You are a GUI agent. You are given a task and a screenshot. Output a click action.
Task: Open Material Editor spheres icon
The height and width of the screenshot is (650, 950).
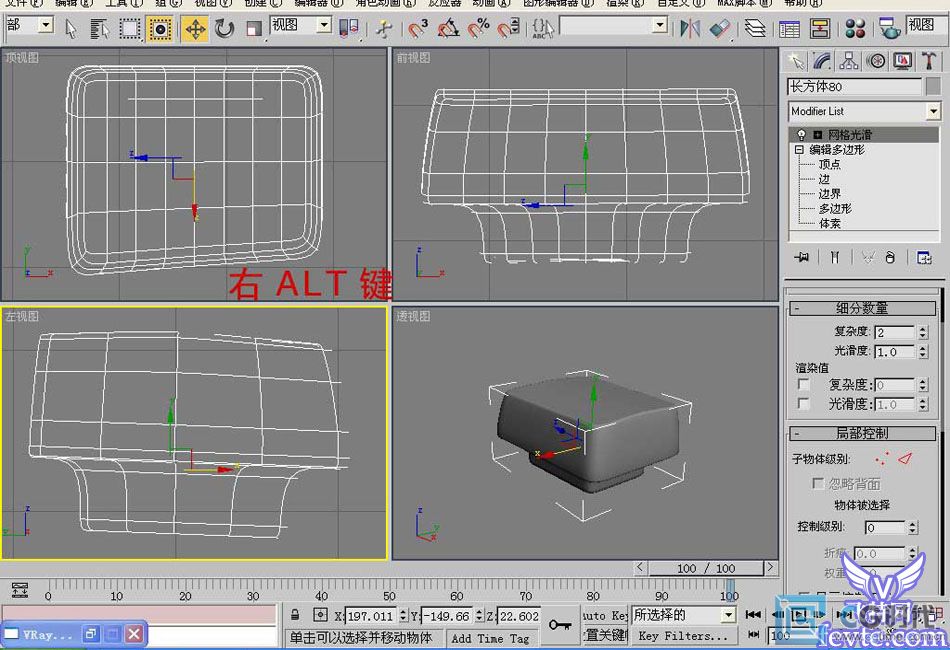point(855,28)
